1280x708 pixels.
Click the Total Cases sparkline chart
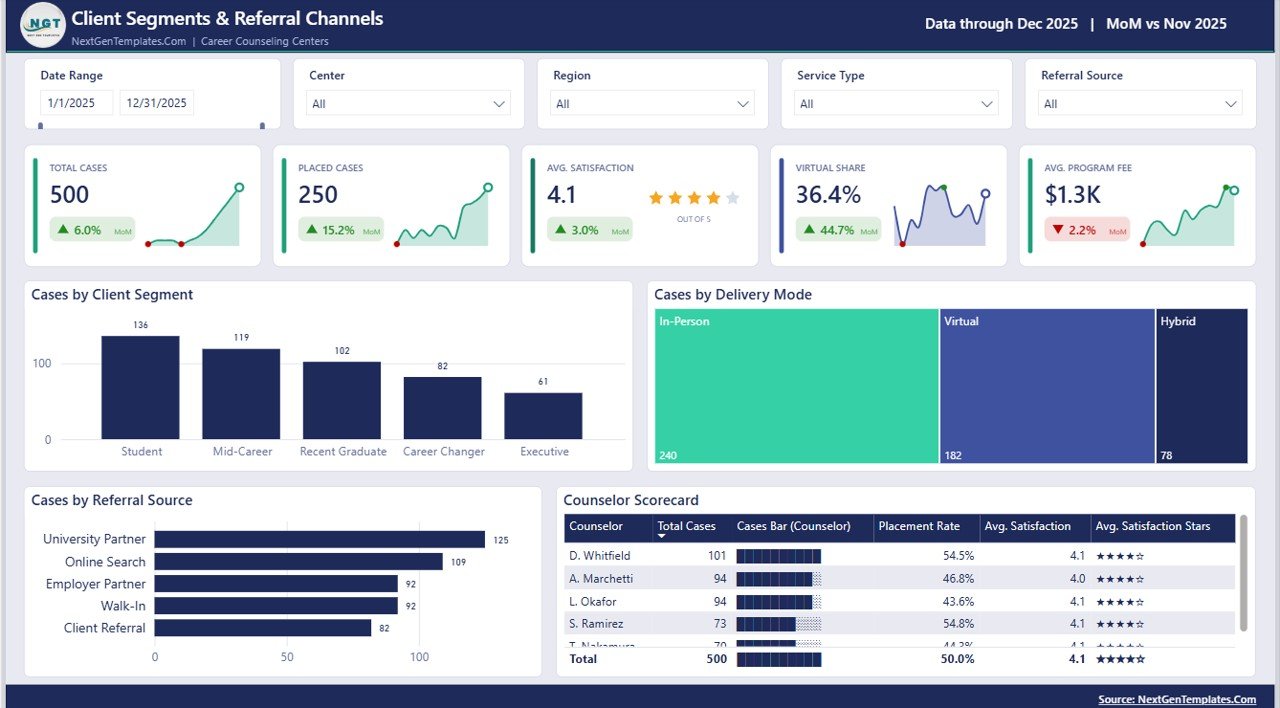coord(194,215)
